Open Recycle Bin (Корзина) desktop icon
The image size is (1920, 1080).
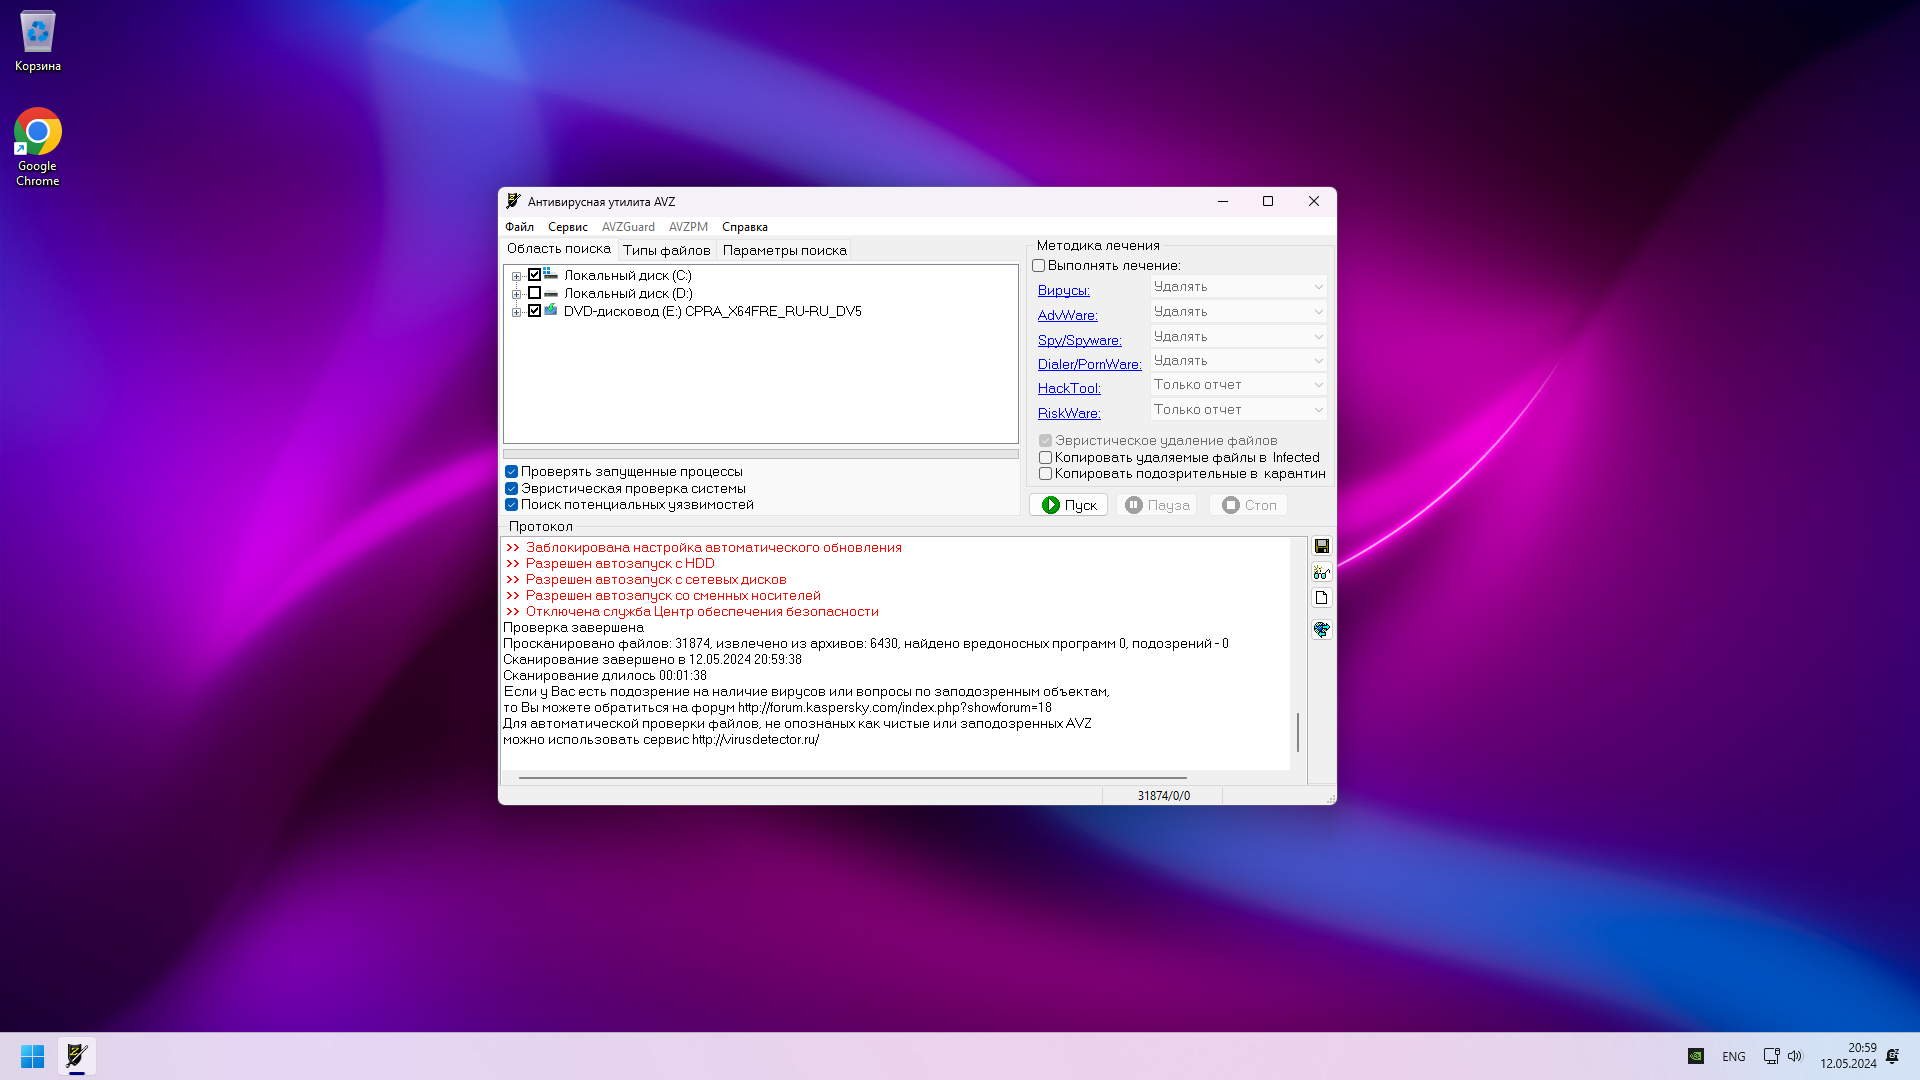click(x=38, y=42)
